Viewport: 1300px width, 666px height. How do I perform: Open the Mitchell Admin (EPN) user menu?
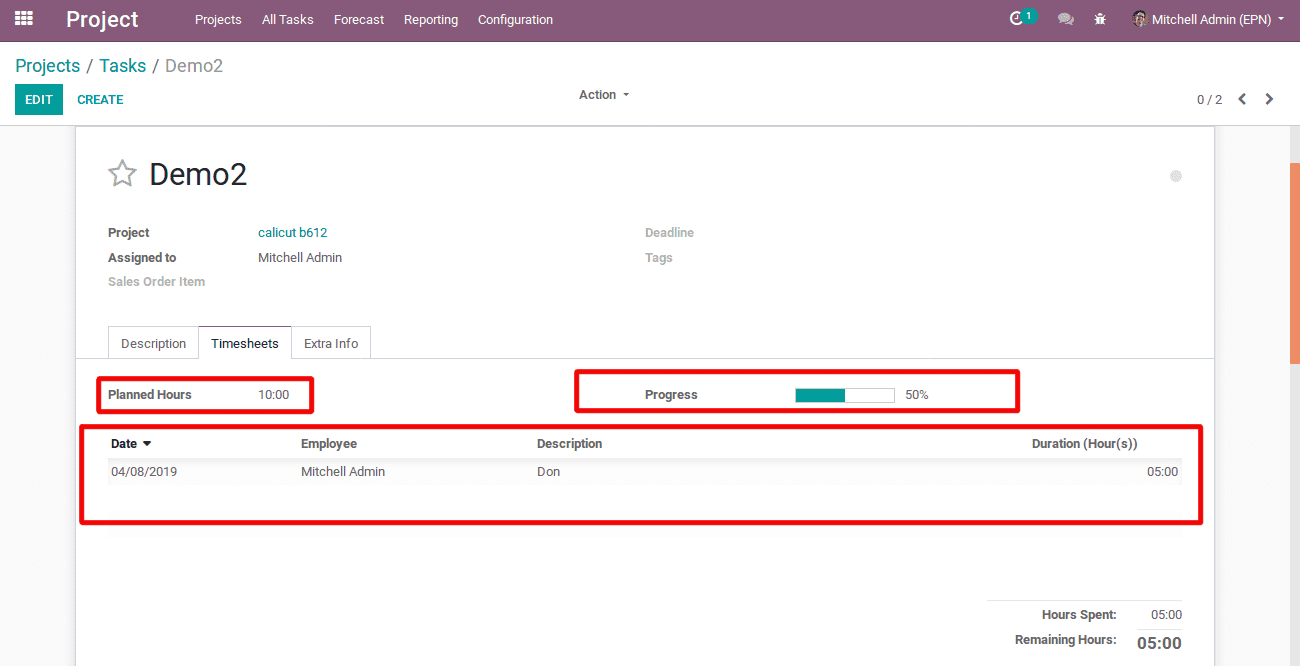1208,19
